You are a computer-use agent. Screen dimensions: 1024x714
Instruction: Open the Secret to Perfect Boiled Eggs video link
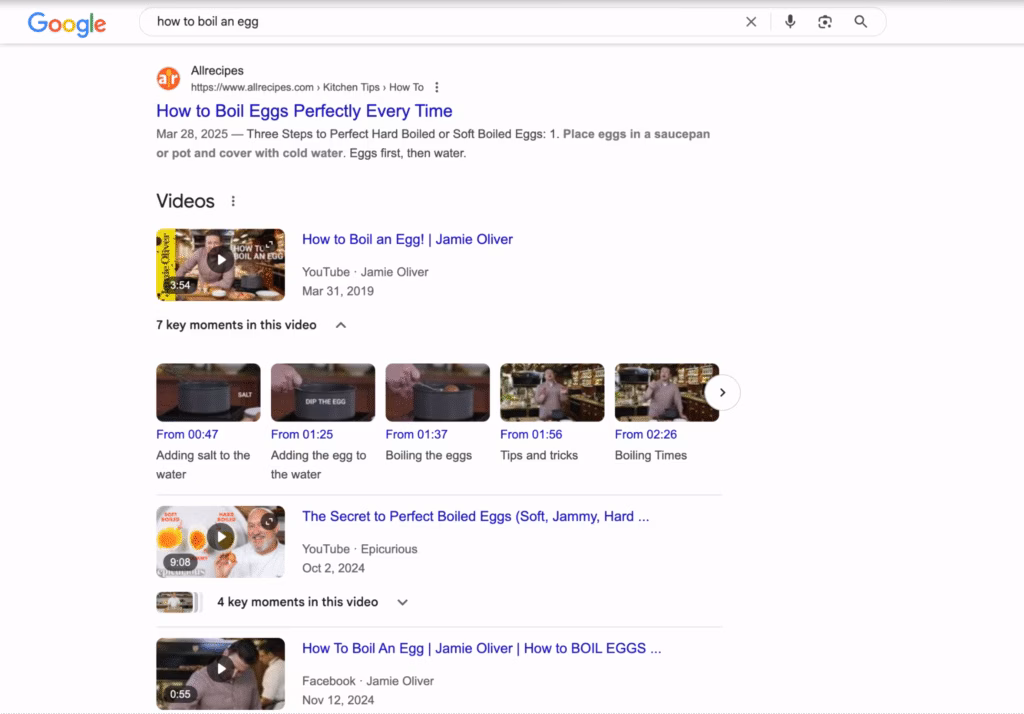pos(475,516)
